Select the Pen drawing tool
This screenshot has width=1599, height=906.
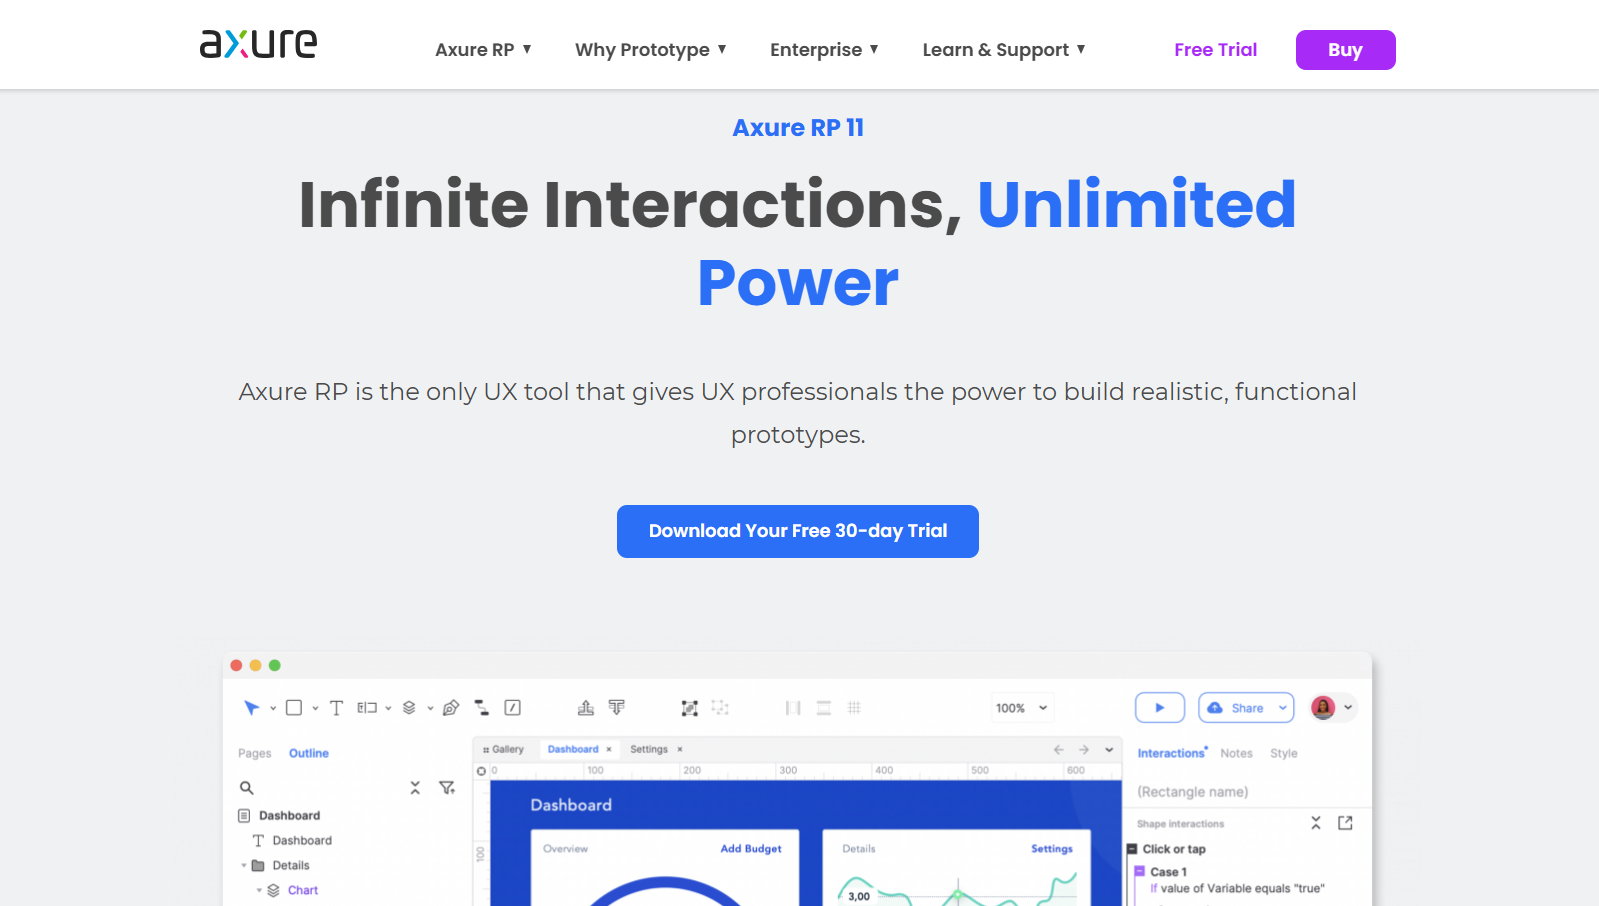pyautogui.click(x=451, y=708)
